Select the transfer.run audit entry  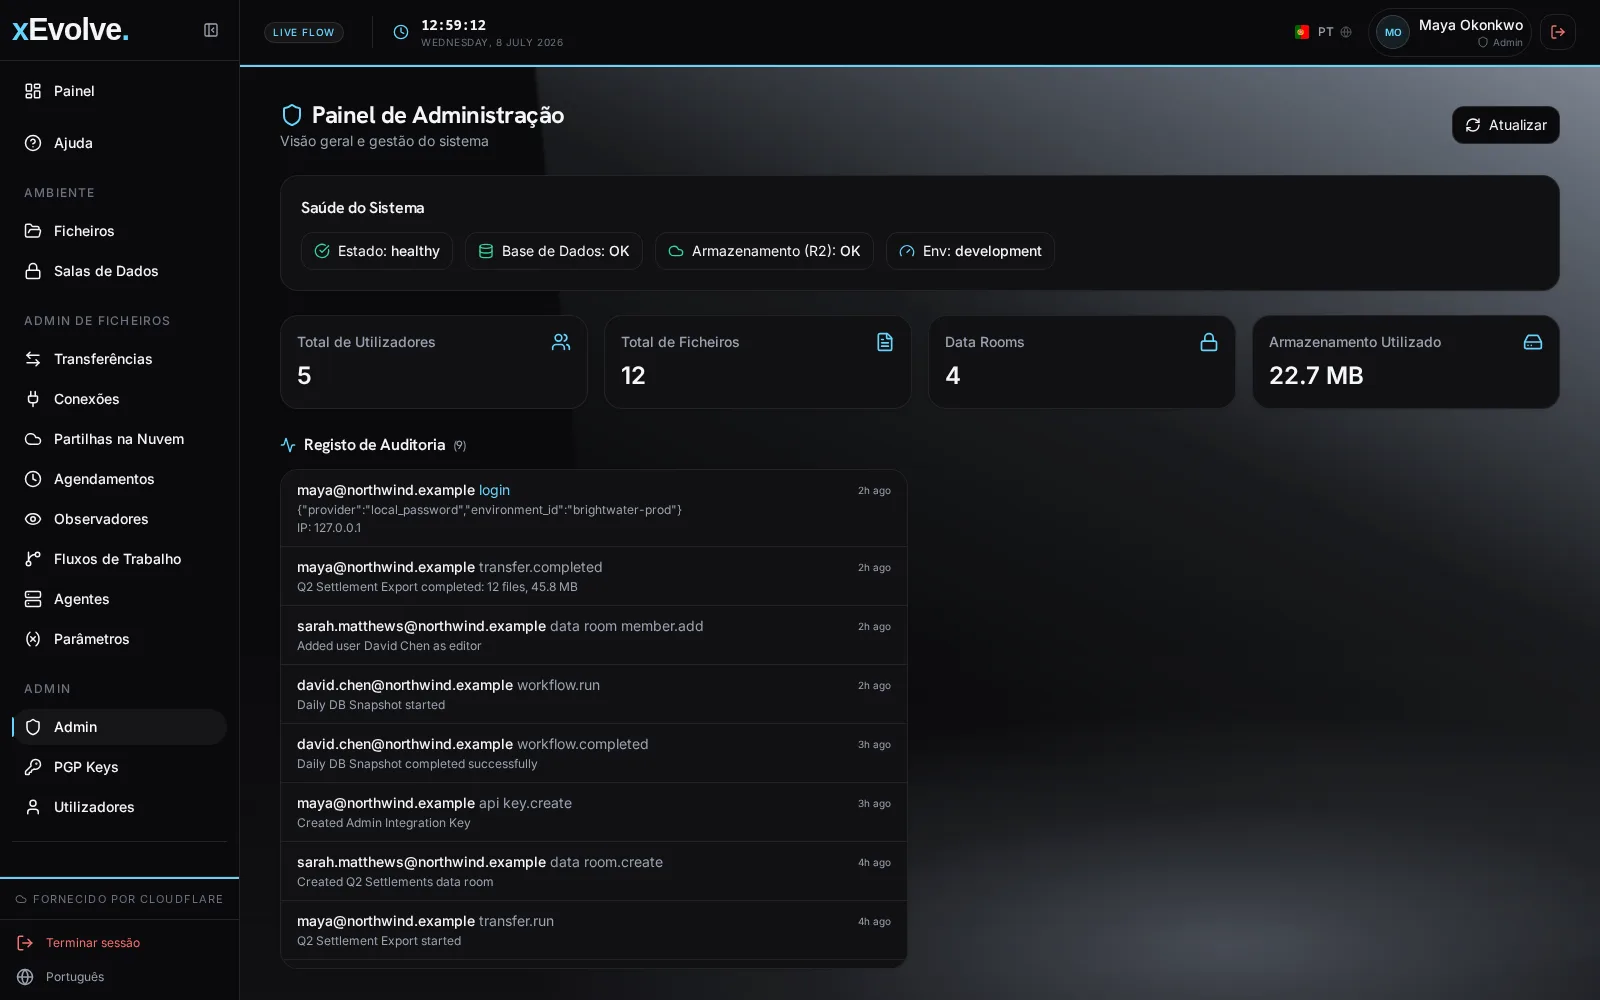tap(594, 930)
